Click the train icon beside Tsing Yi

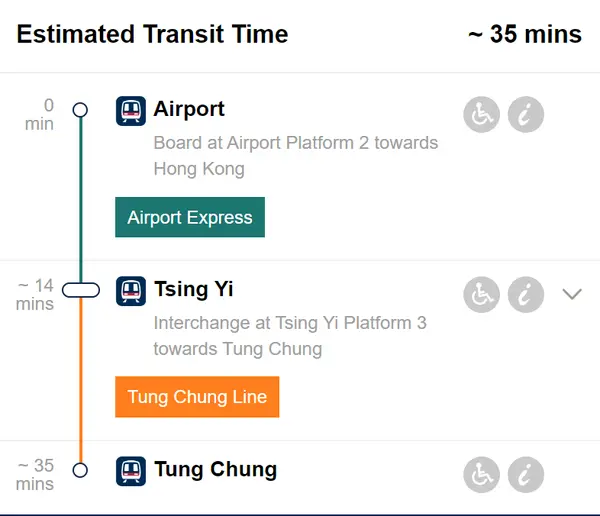pos(131,290)
